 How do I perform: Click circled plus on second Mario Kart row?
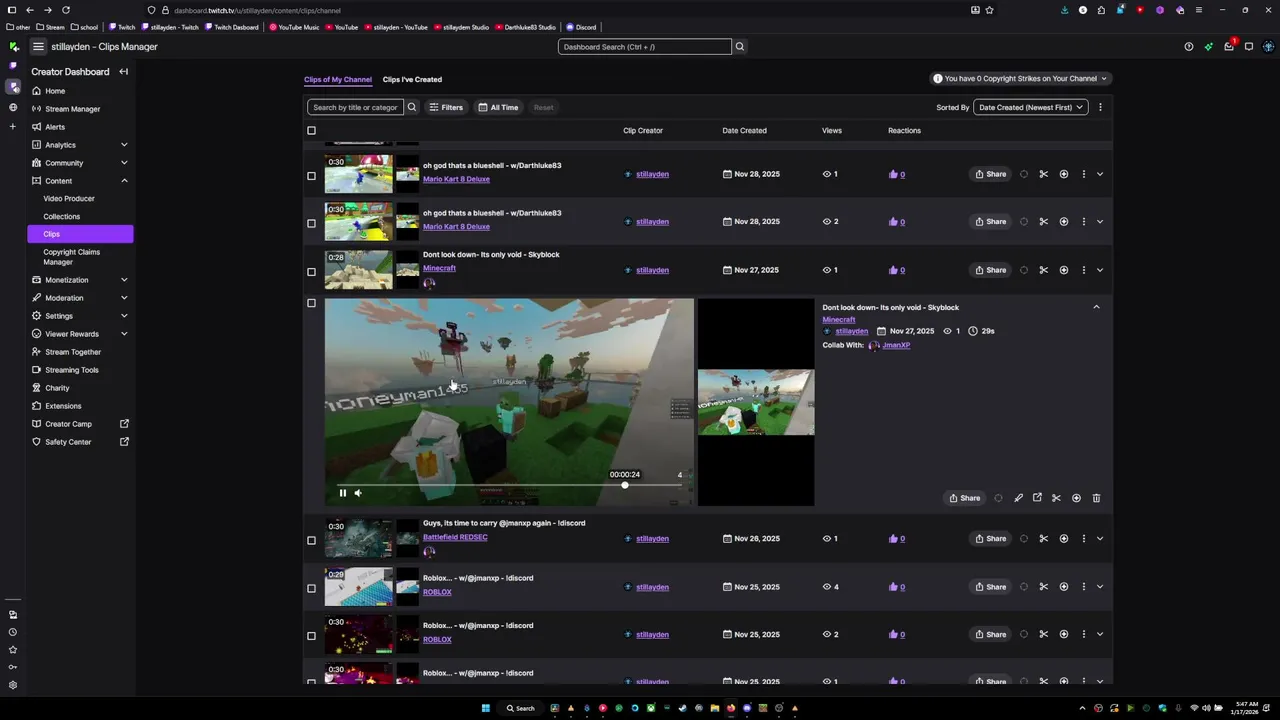[x=1063, y=222]
